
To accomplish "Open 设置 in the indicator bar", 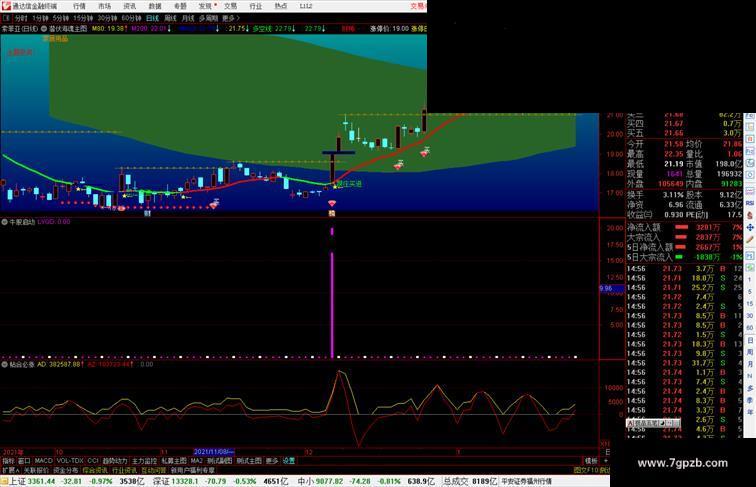I will coord(288,461).
